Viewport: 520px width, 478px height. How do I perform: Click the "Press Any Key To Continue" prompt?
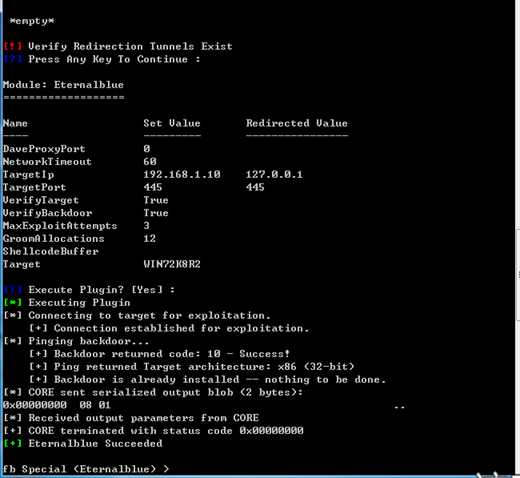coord(102,59)
